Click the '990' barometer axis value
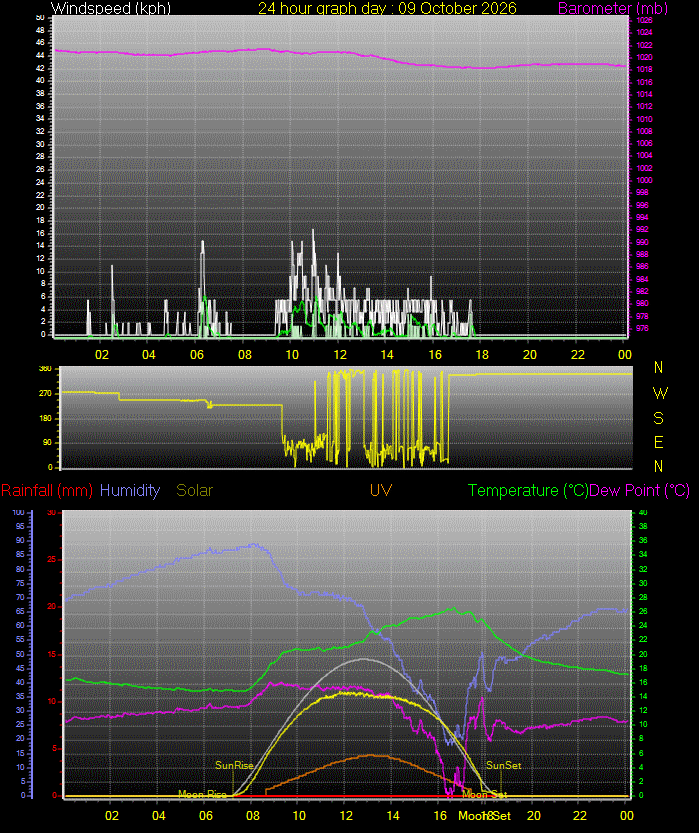Viewport: 699px width, 833px height. pyautogui.click(x=642, y=242)
